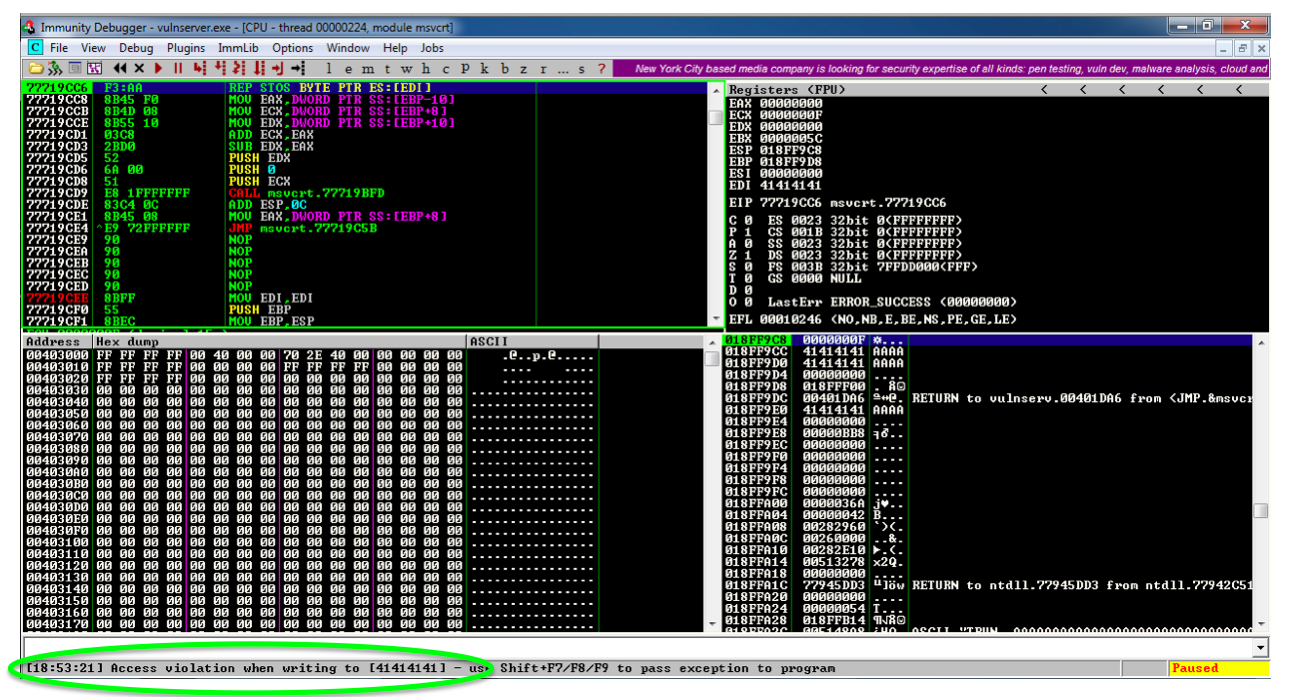
Task: Show the breakpoints window 'b' button
Action: [x=505, y=69]
